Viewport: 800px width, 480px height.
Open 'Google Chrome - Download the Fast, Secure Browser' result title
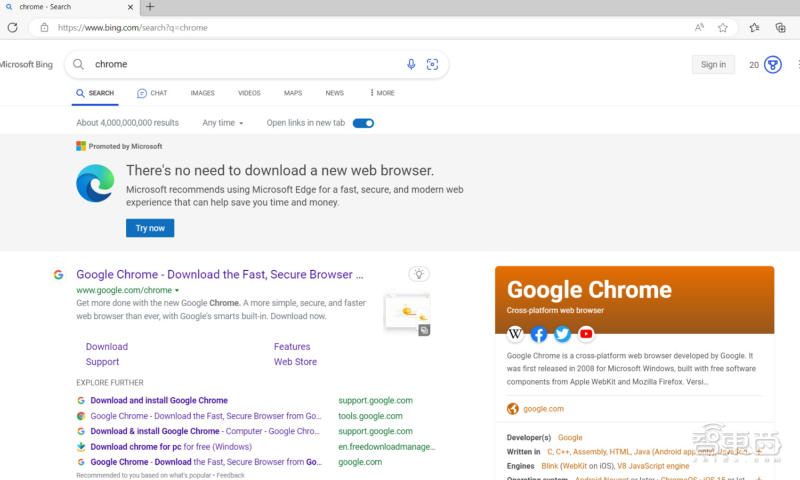[220, 274]
